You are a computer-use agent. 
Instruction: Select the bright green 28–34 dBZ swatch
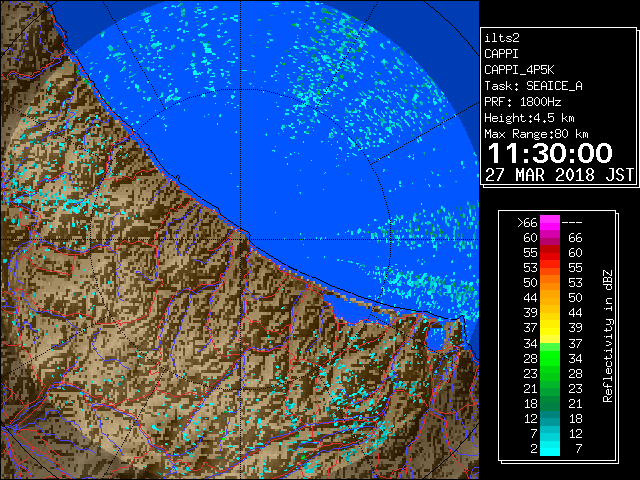[550, 358]
